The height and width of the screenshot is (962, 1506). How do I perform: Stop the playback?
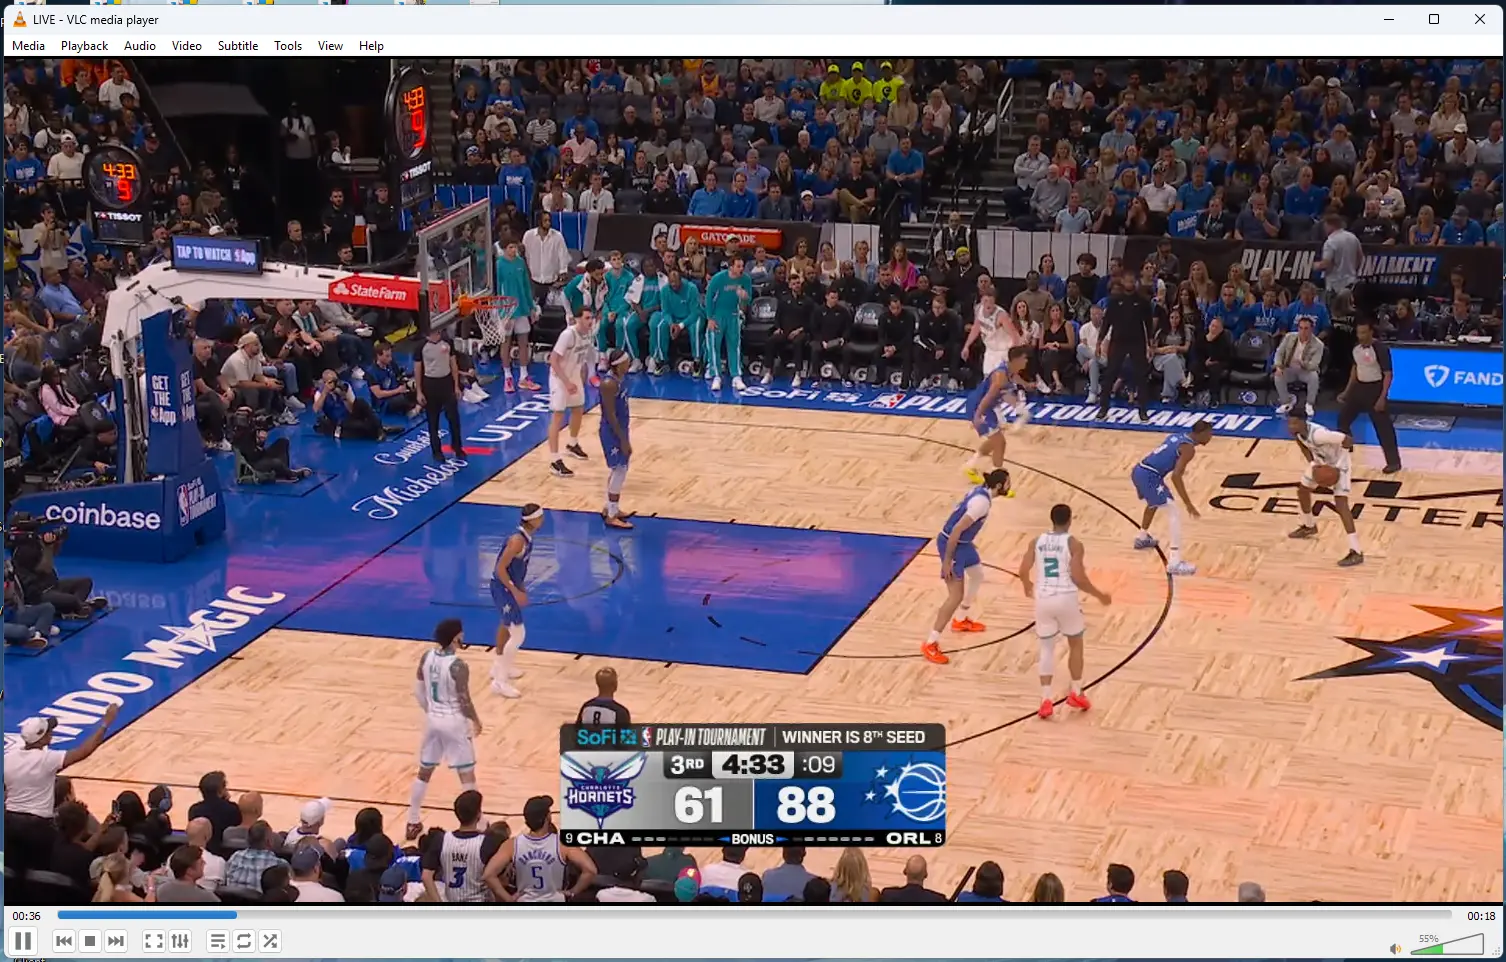(90, 941)
